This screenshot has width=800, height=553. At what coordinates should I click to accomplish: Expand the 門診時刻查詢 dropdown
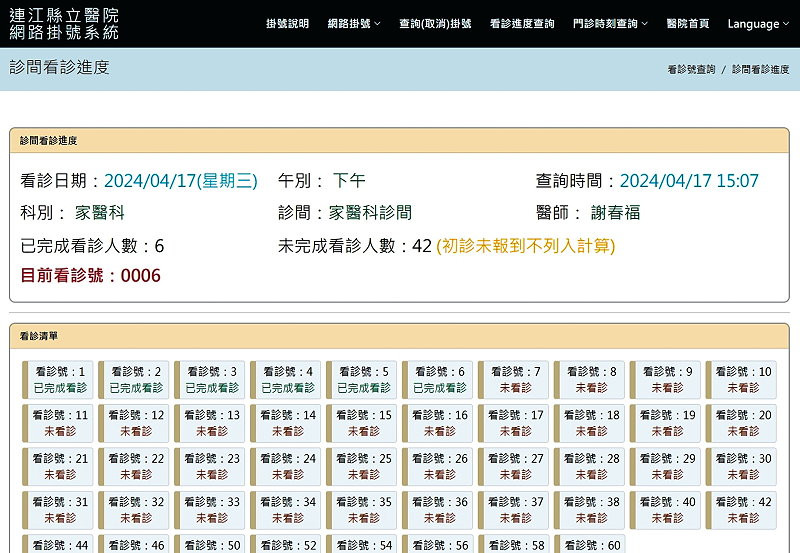pyautogui.click(x=610, y=23)
